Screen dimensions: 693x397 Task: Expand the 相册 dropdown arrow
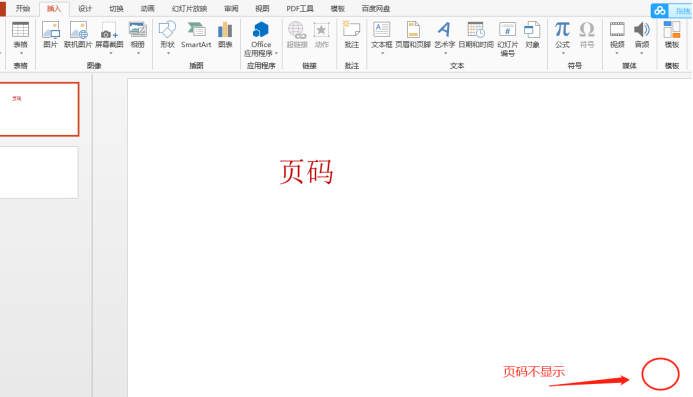138,53
